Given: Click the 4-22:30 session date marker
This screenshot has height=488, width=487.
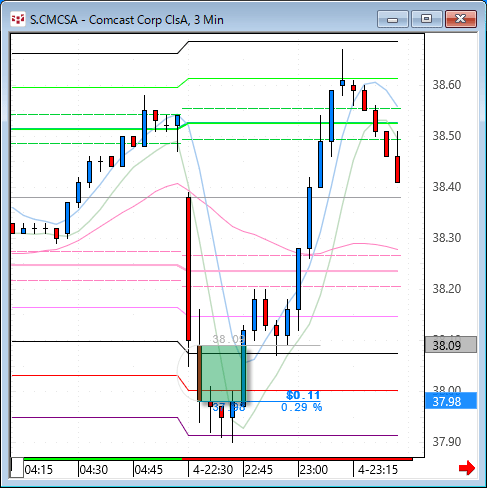Looking at the screenshot, I should coord(213,470).
